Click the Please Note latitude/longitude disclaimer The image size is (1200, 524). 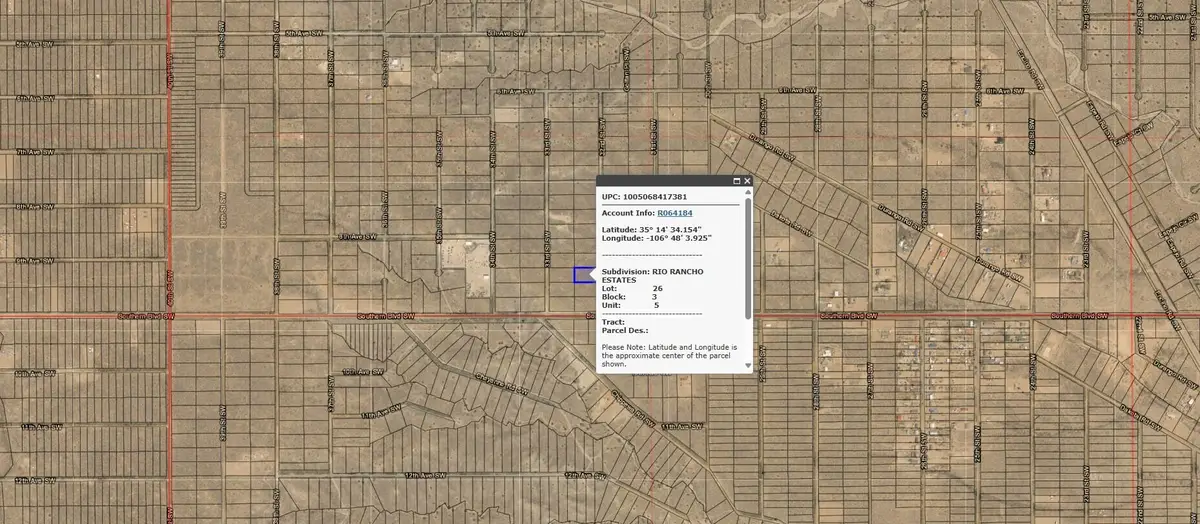(x=670, y=355)
